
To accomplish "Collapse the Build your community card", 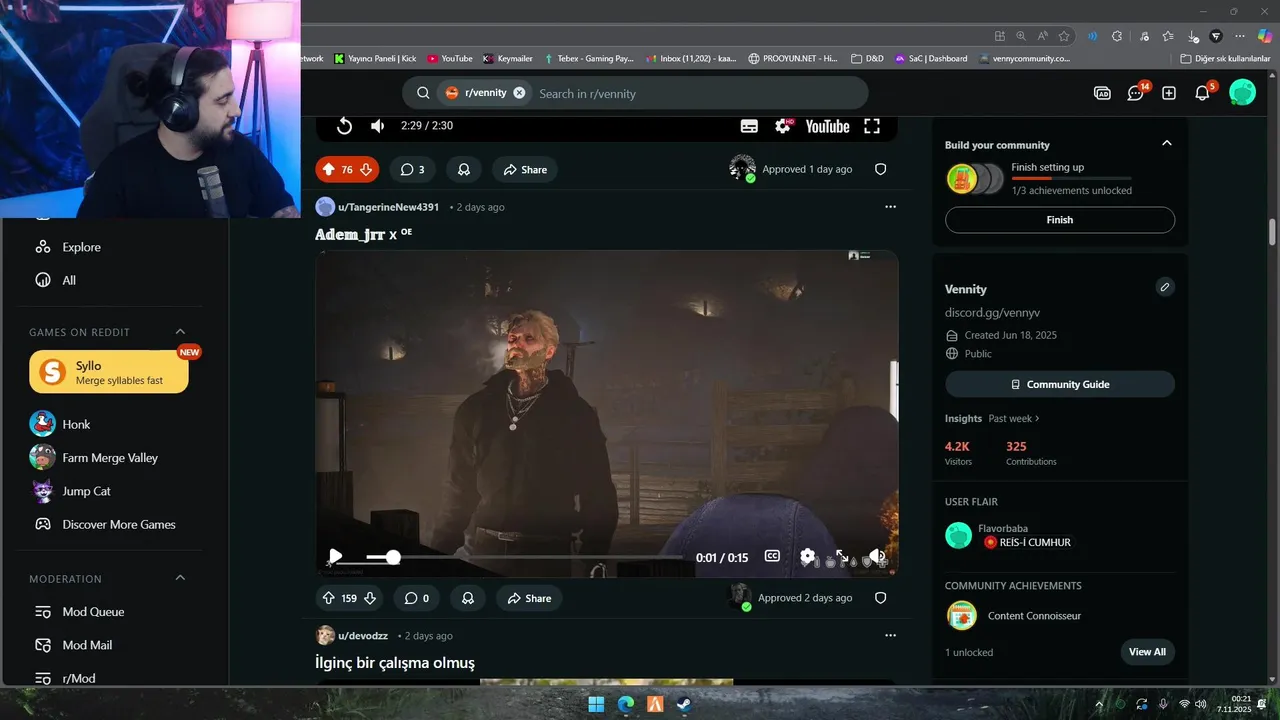I will pos(1166,144).
